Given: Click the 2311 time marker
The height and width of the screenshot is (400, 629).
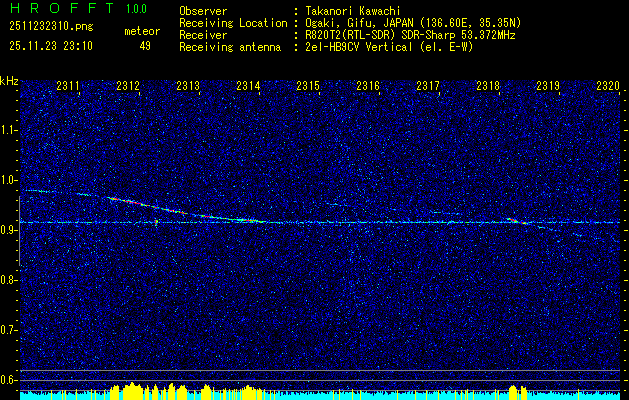Looking at the screenshot, I should 68,87.
